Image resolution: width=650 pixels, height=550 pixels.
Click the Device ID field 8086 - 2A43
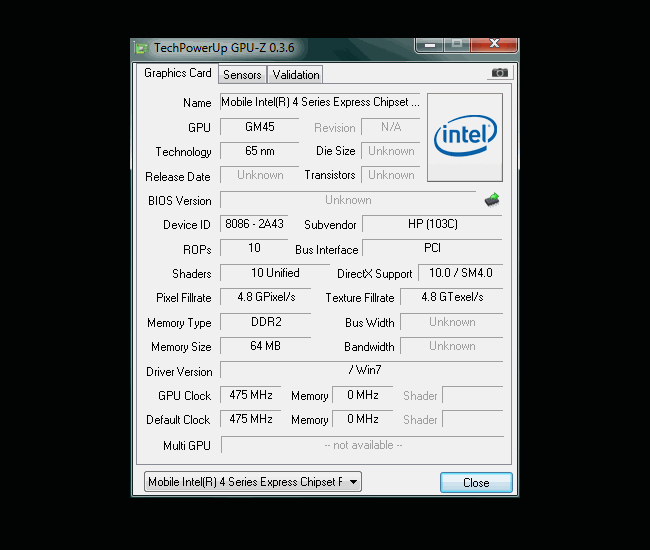coord(254,224)
